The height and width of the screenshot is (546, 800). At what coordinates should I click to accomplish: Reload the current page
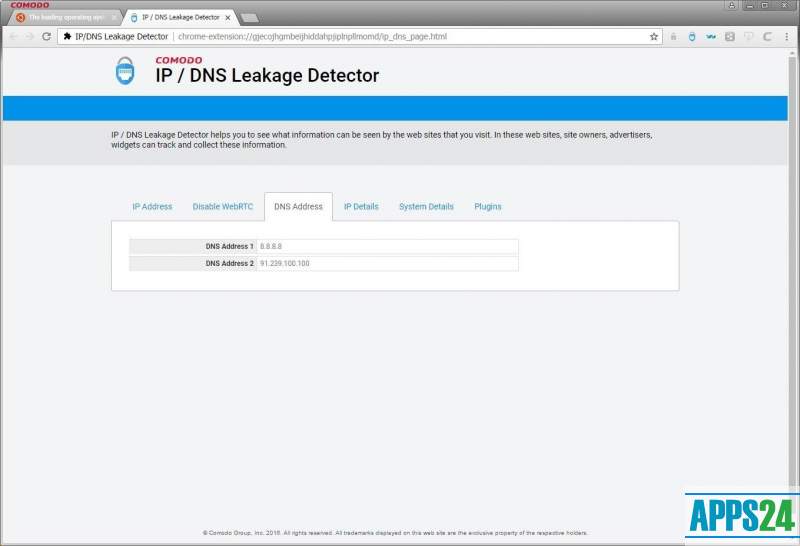(x=46, y=37)
